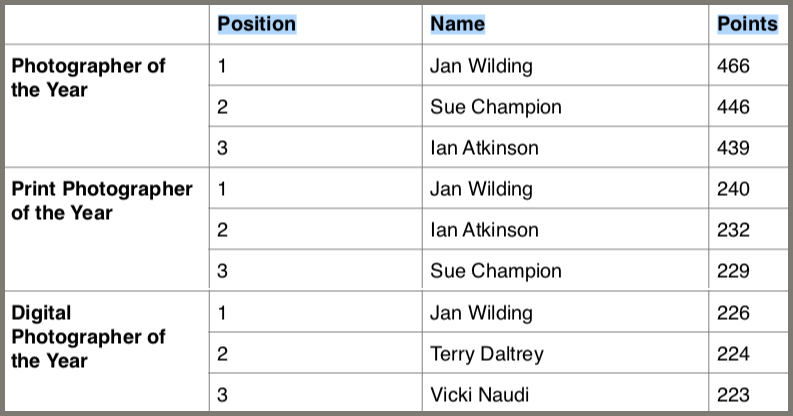The height and width of the screenshot is (416, 793).
Task: Click the Name column header
Action: click(x=457, y=24)
